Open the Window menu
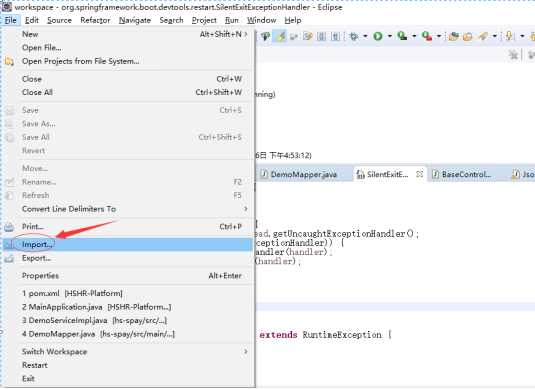 [x=261, y=20]
